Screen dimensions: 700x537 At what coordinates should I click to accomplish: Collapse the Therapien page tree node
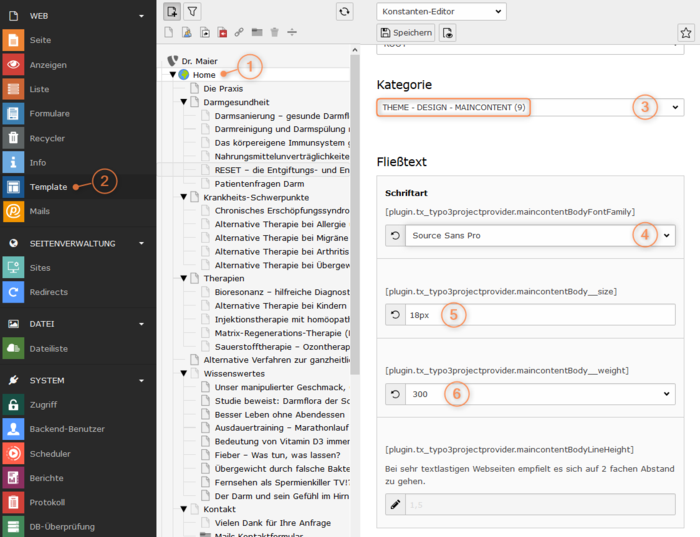(184, 278)
